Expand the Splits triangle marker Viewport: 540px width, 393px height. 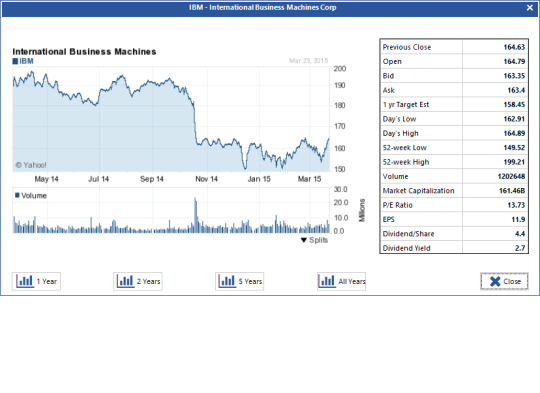tap(304, 240)
